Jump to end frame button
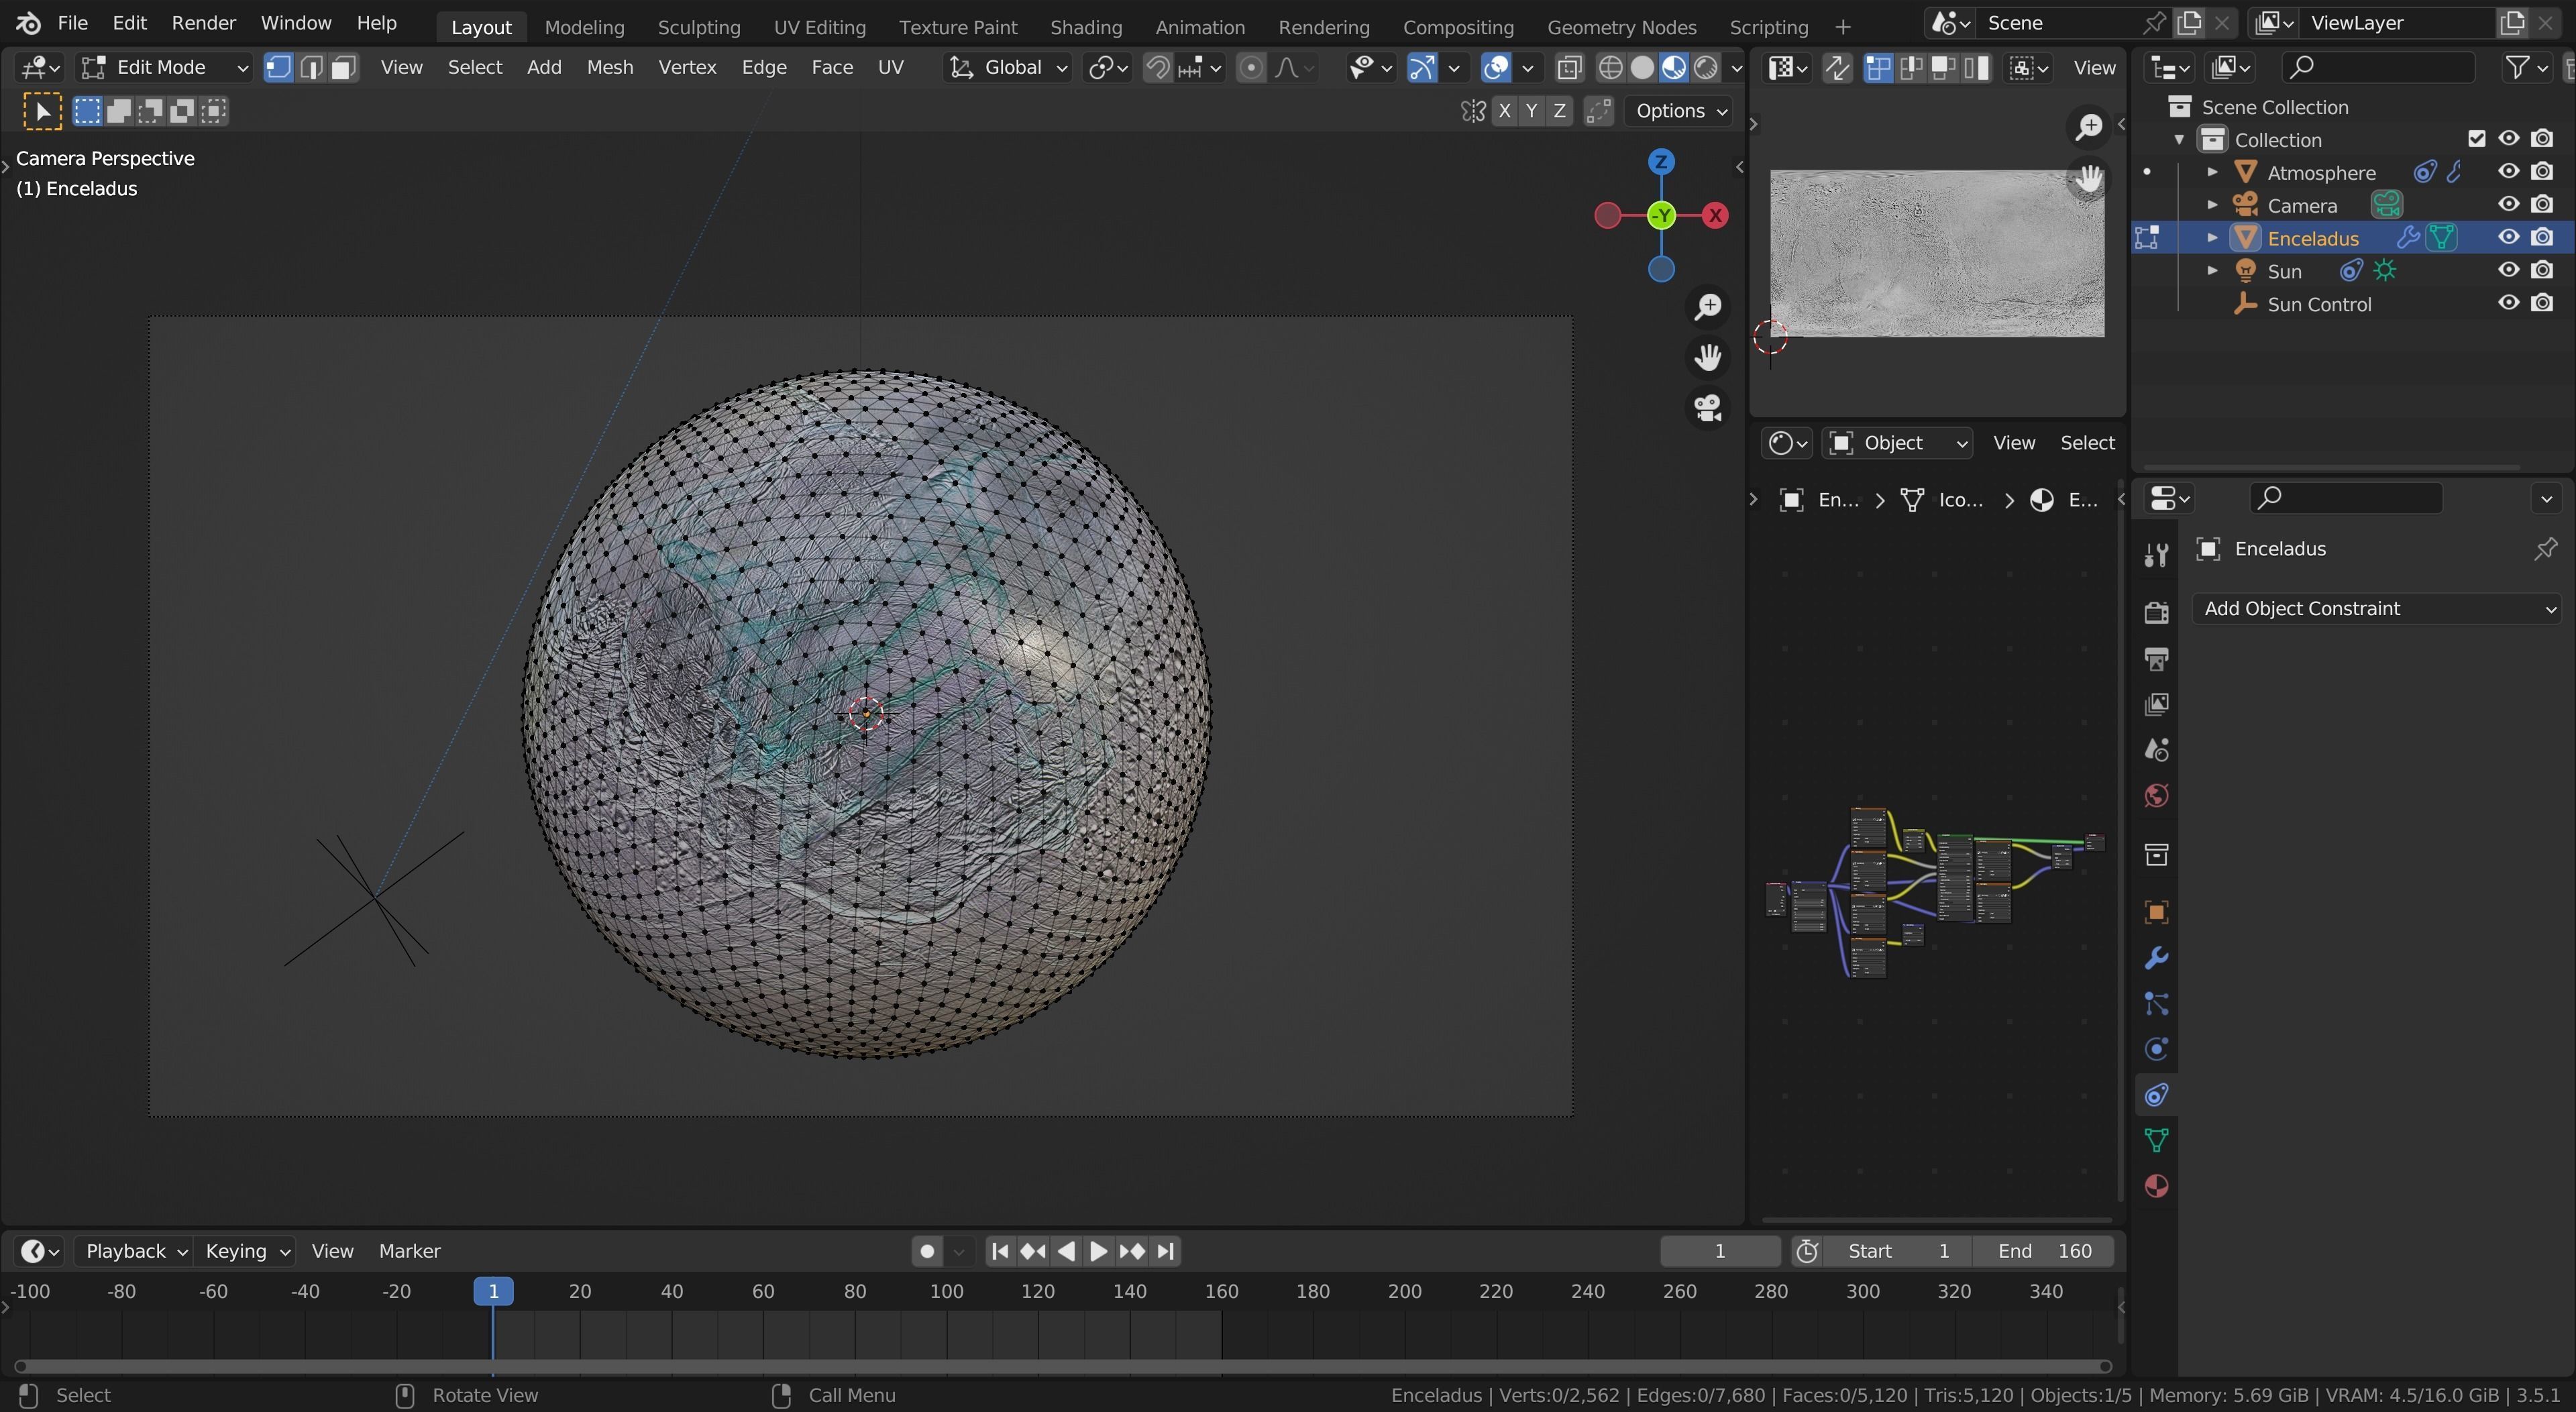This screenshot has width=2576, height=1412. [x=1165, y=1251]
